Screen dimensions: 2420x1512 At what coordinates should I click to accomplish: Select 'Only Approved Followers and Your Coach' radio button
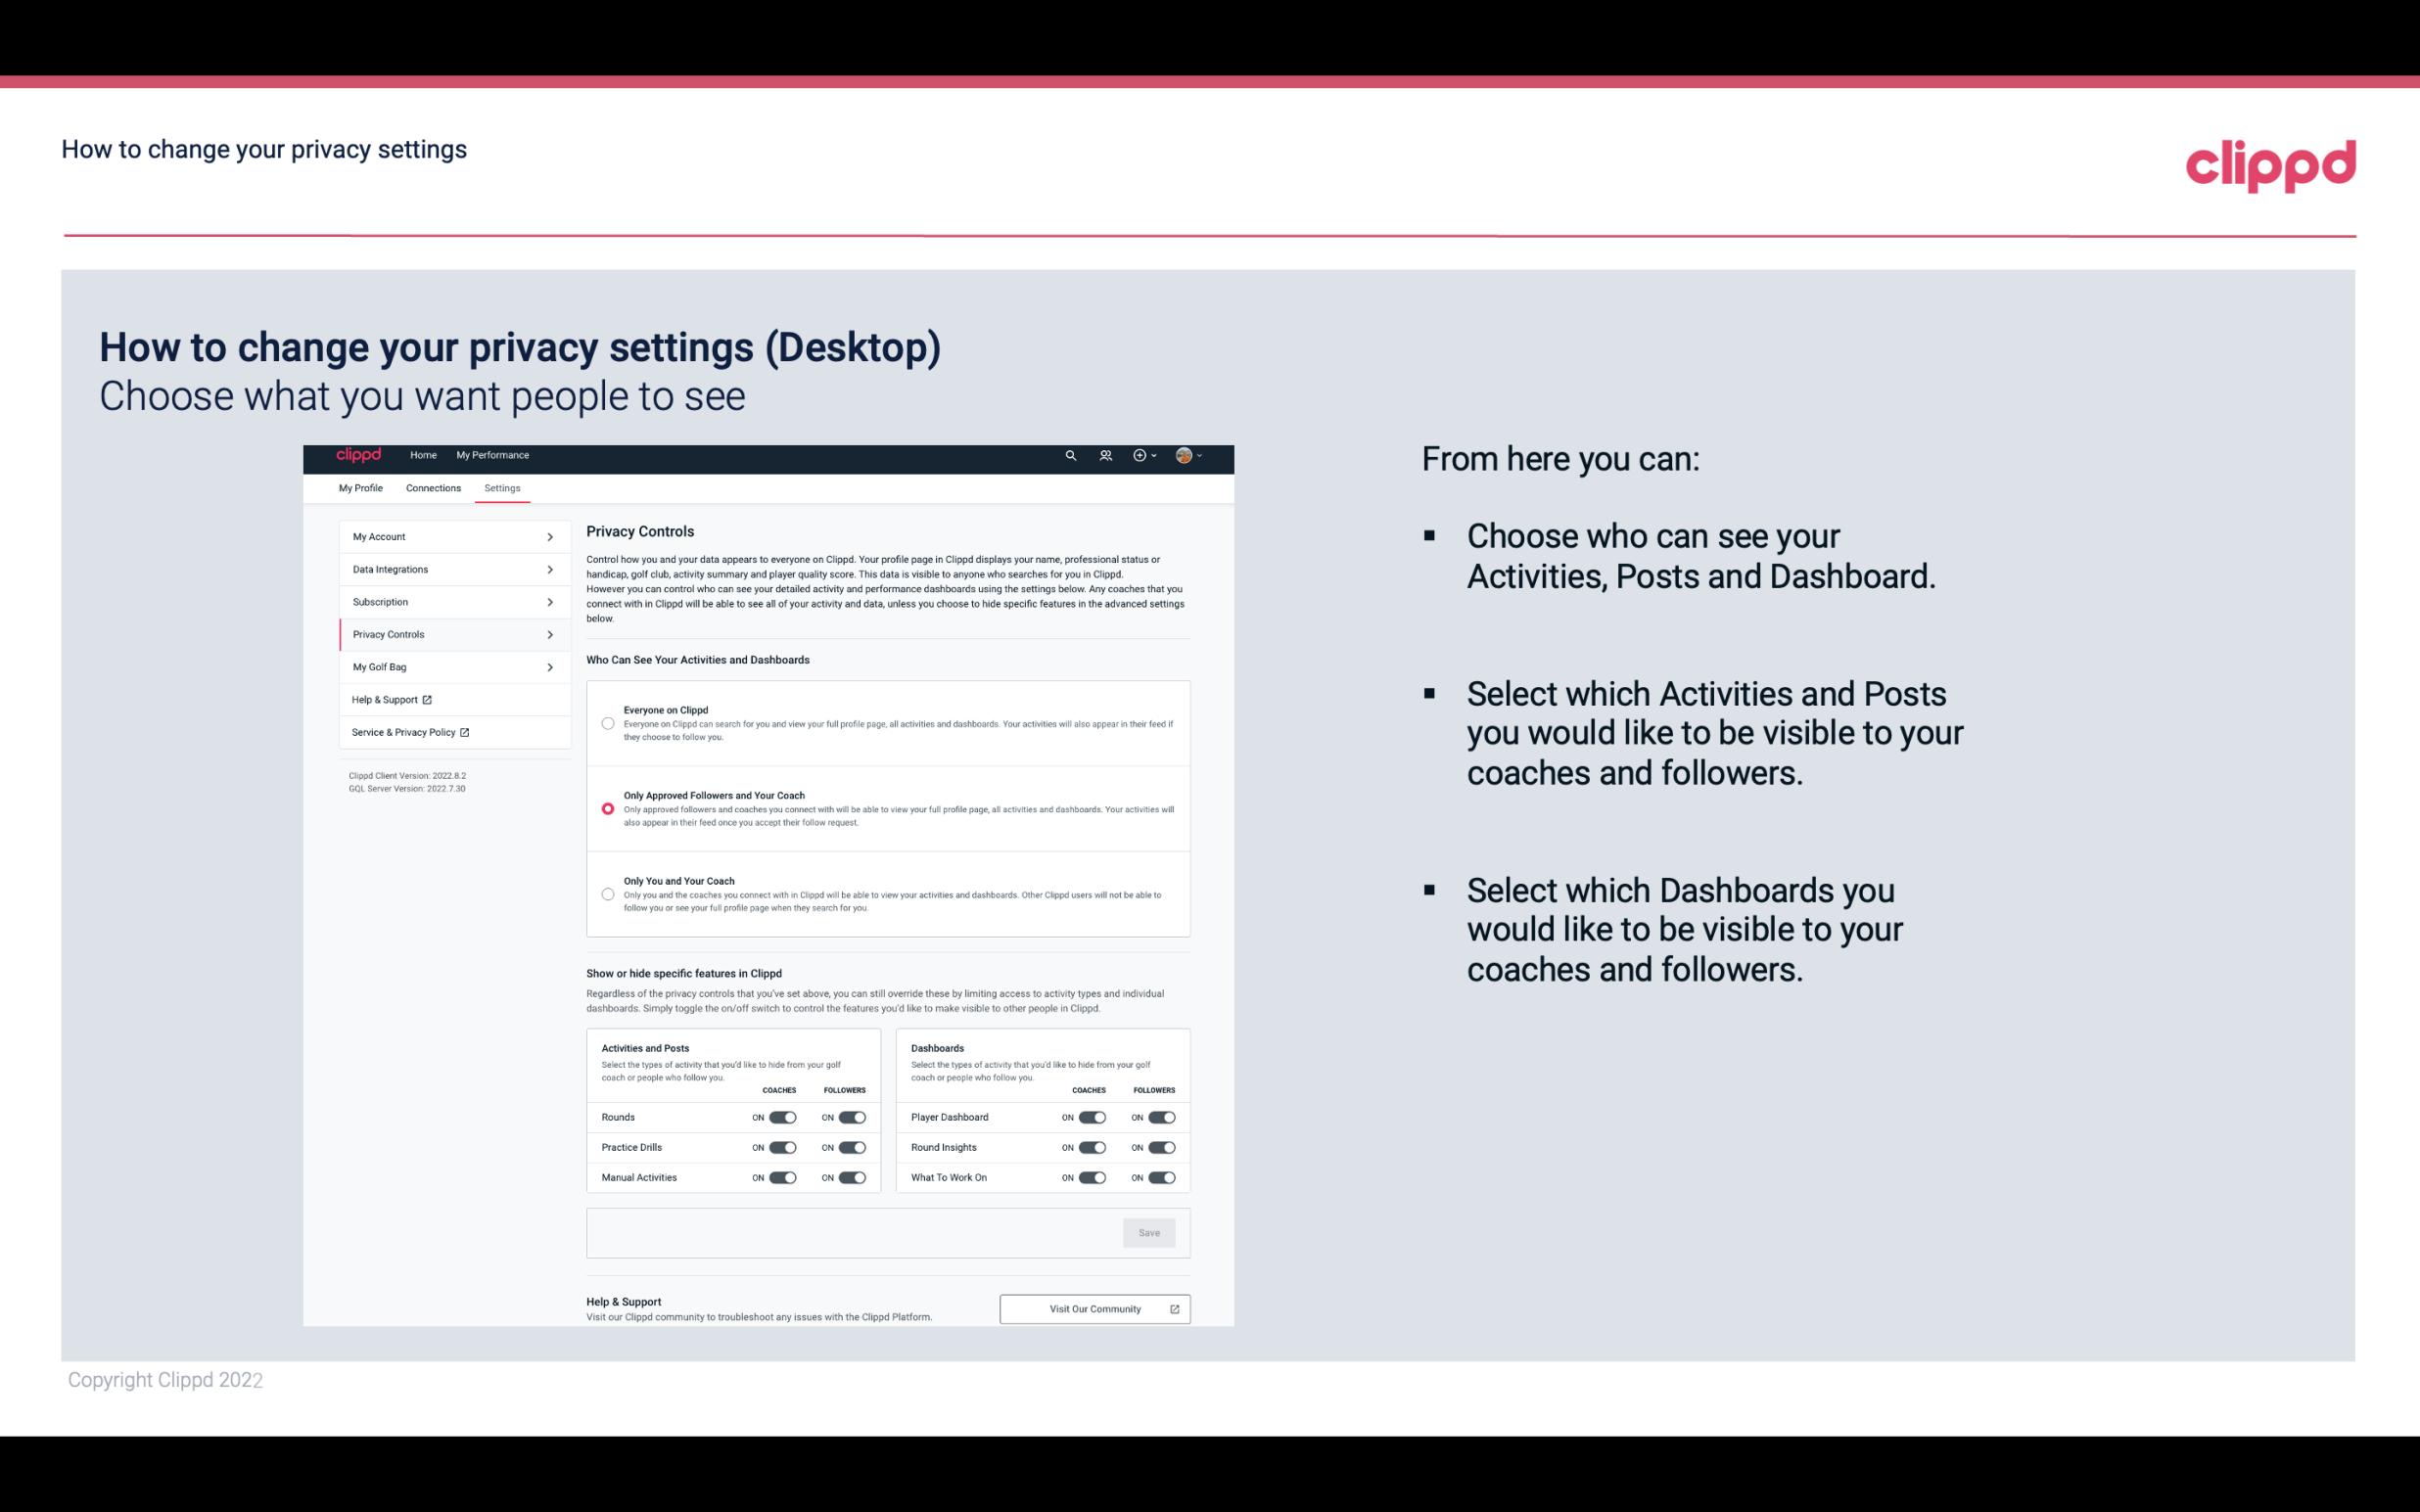(606, 808)
